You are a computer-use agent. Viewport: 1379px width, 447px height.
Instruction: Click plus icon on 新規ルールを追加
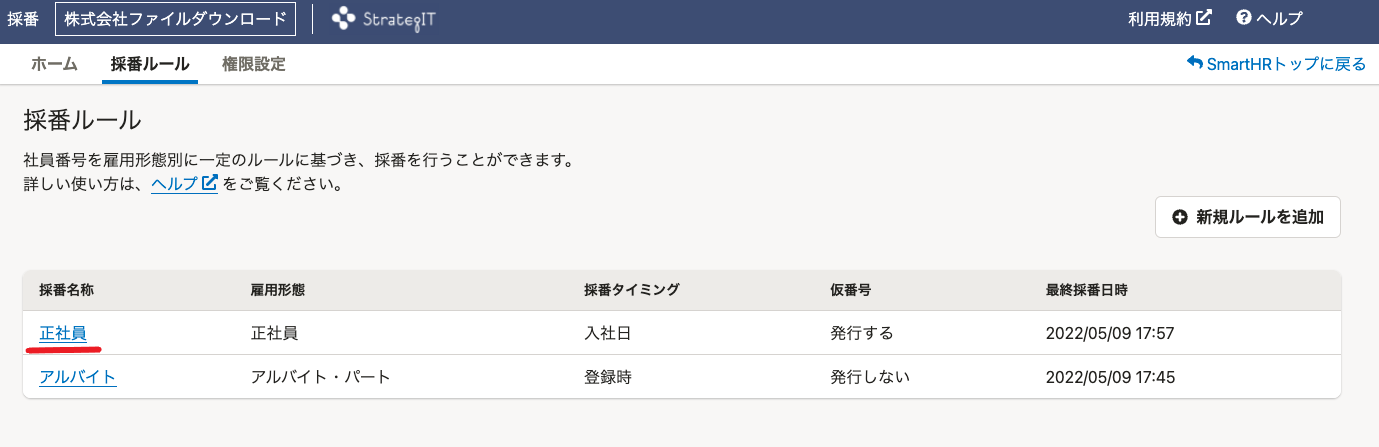(x=1180, y=217)
